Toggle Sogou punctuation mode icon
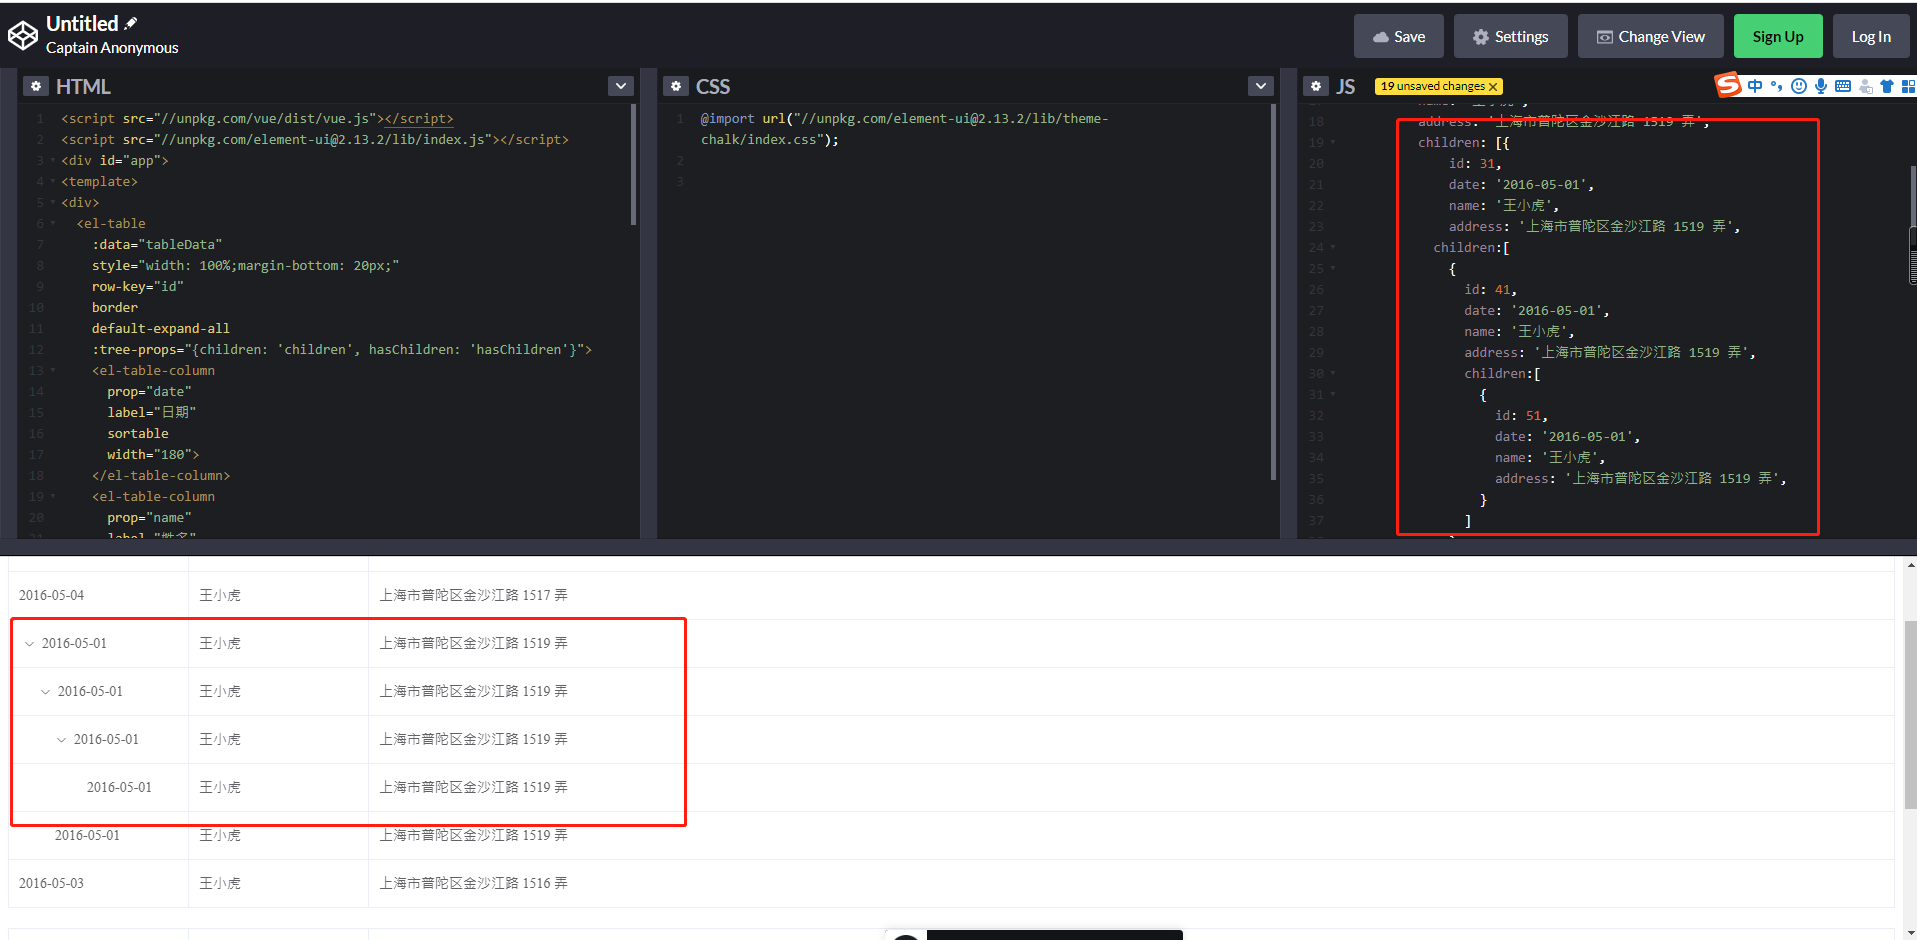This screenshot has height=940, width=1917. pyautogui.click(x=1777, y=86)
